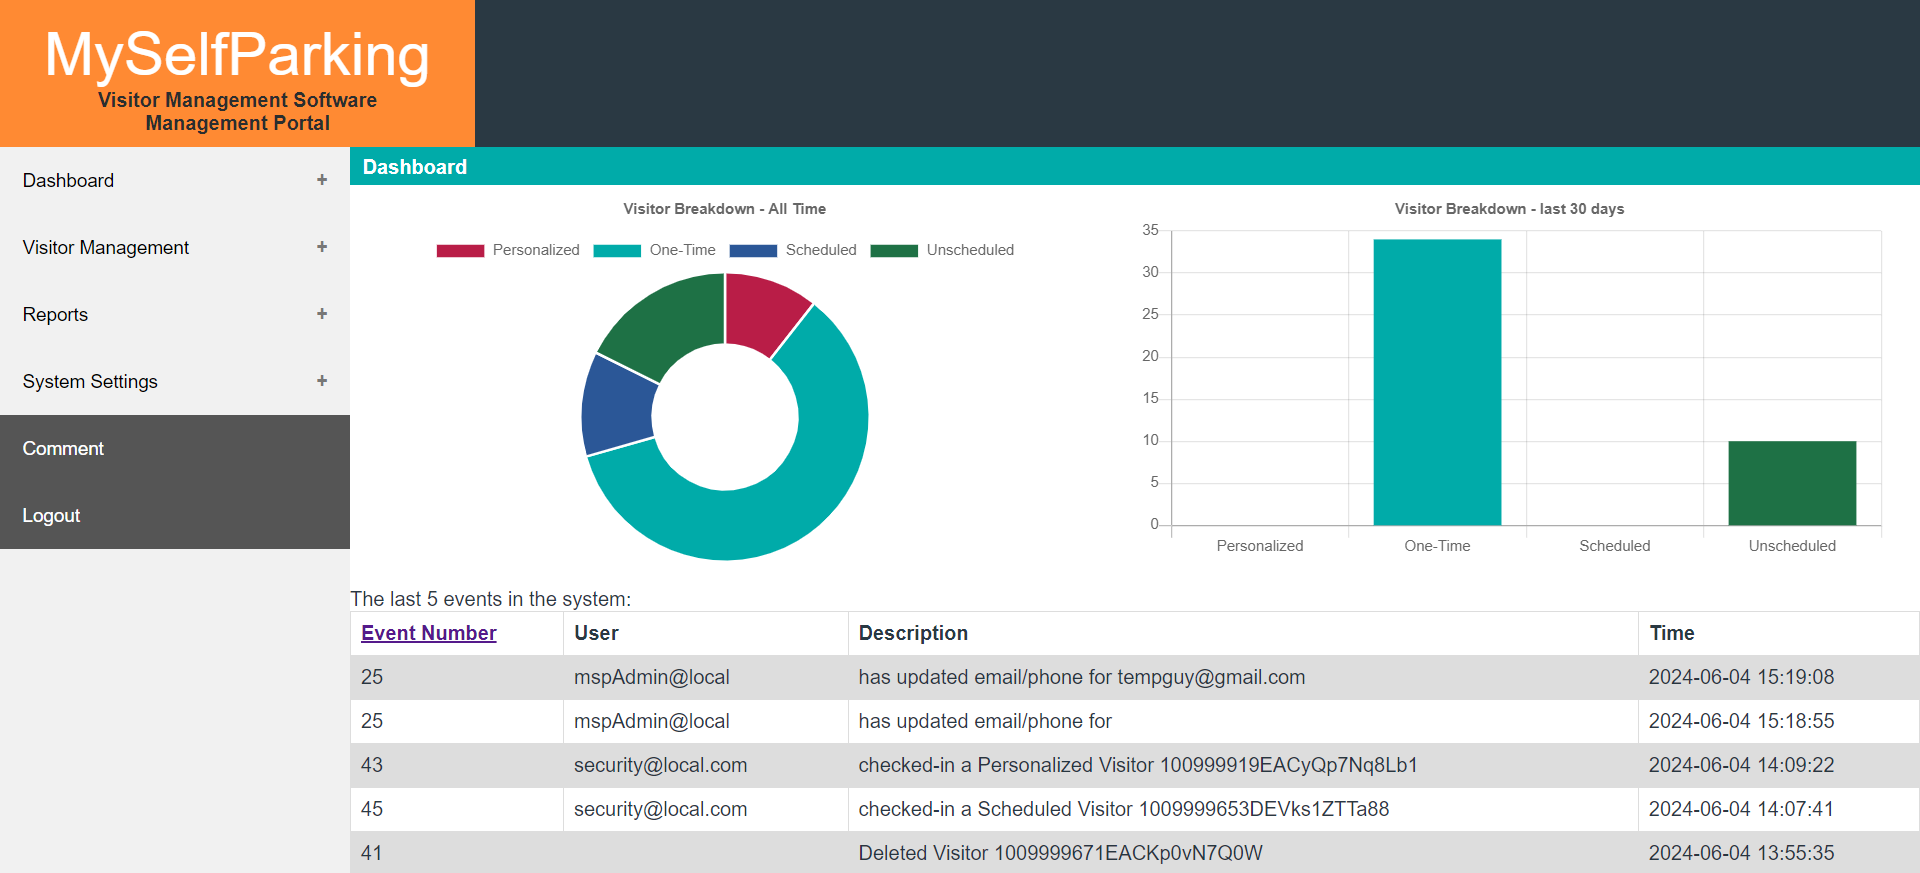Toggle Unscheduled legend green swatch
Viewport: 1920px width, 873px height.
point(894,250)
